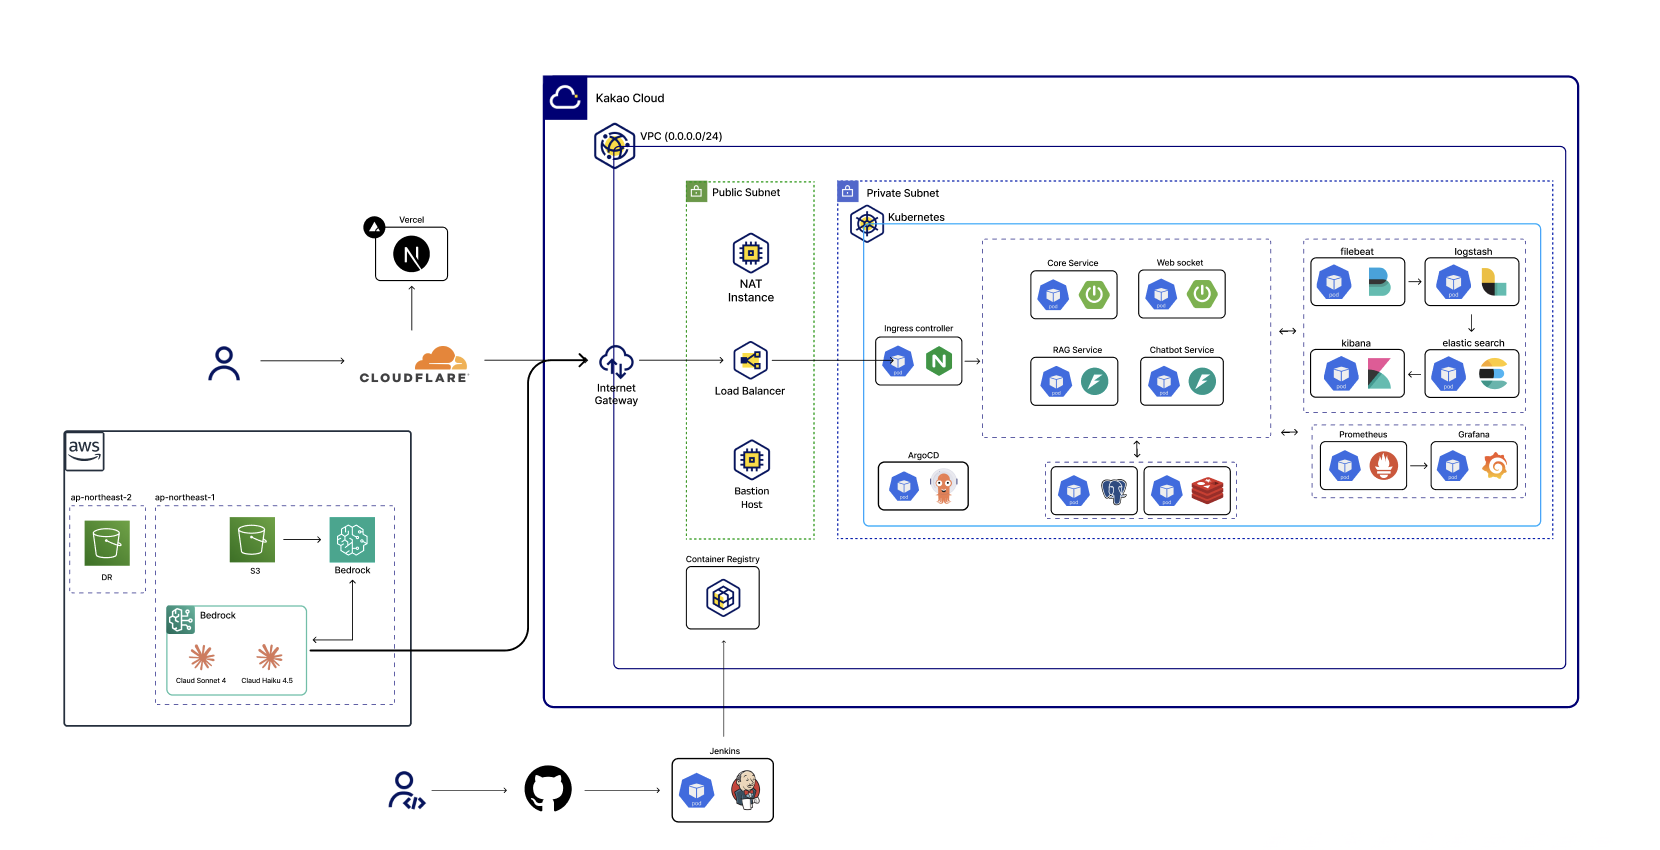This screenshot has height=850, width=1660.
Task: Click the logstash logo icon
Action: tap(1494, 281)
